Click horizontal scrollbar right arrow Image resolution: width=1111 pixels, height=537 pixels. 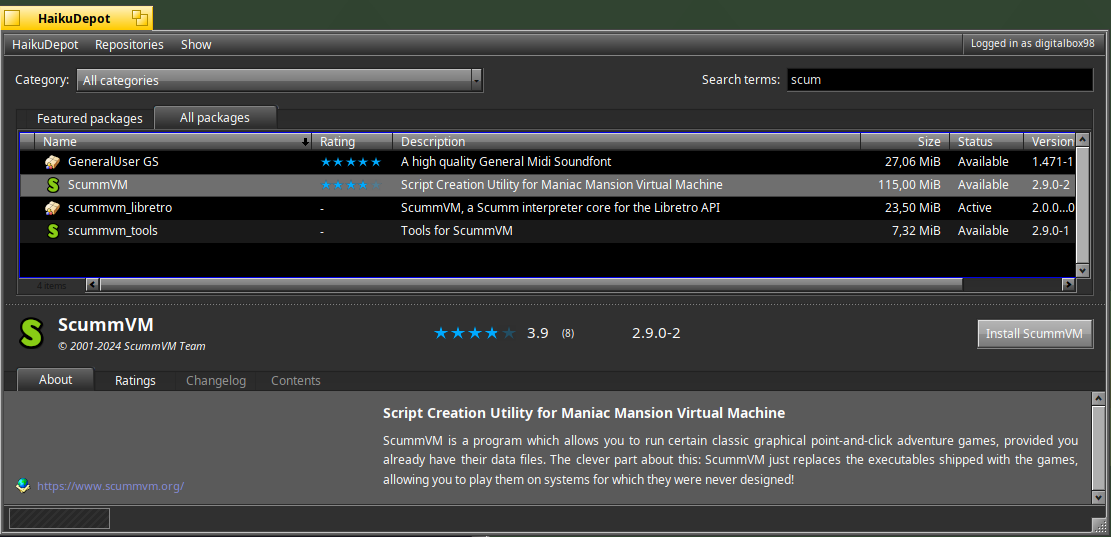click(x=1068, y=285)
